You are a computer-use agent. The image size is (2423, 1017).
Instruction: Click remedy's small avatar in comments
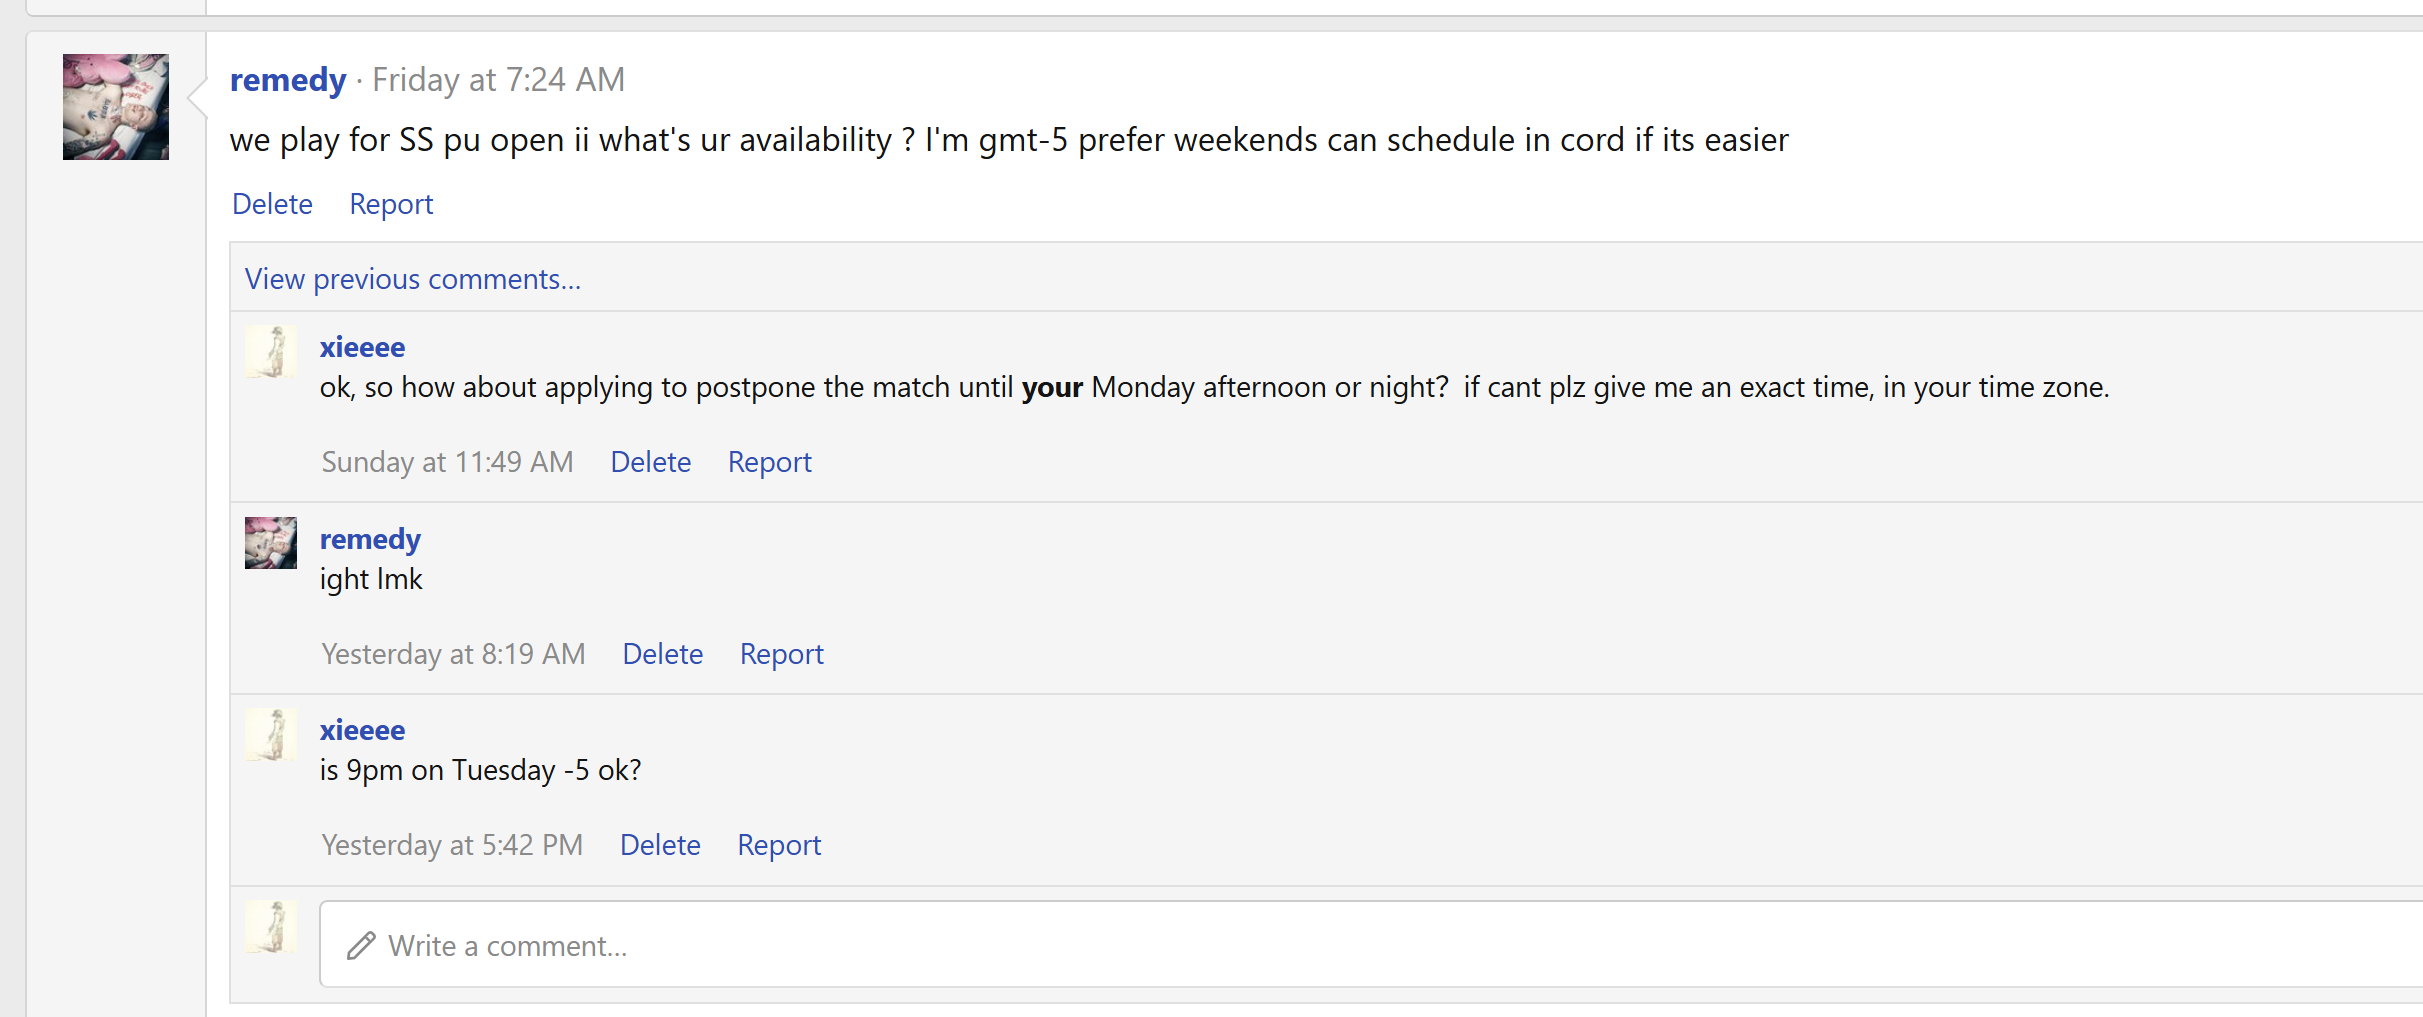pos(271,543)
